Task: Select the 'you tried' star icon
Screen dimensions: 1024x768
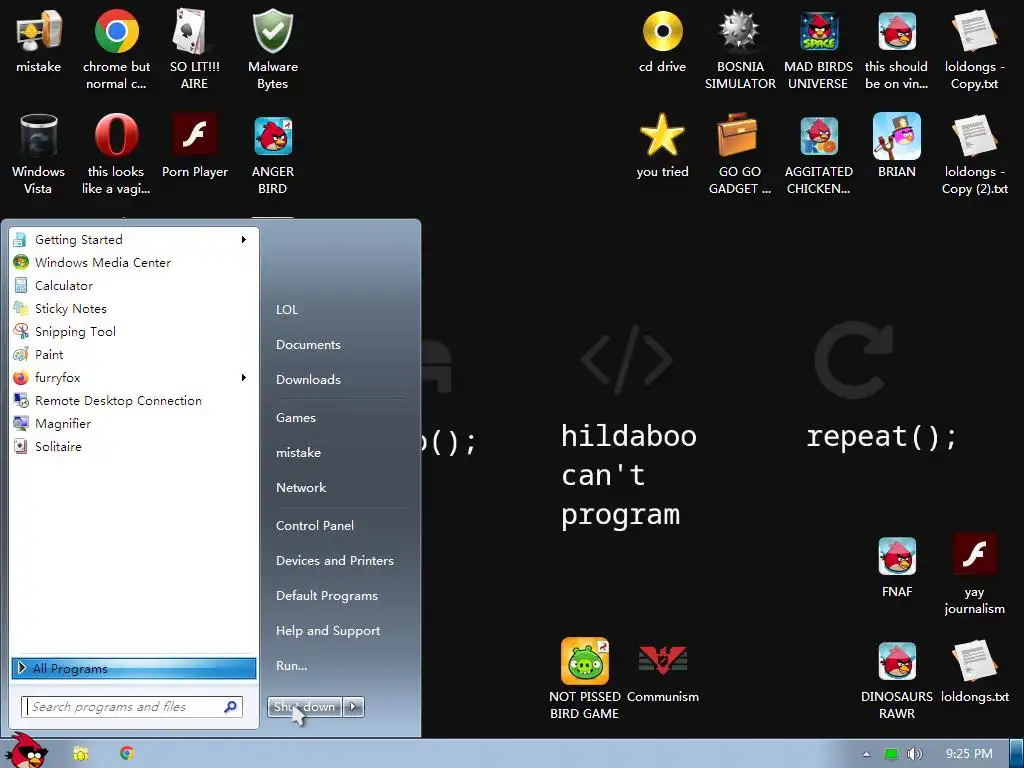Action: (x=663, y=135)
